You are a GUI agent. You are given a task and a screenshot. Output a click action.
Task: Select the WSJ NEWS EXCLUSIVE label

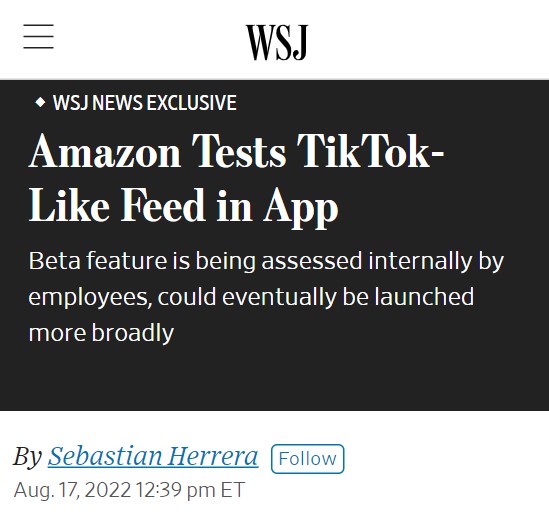coord(145,103)
